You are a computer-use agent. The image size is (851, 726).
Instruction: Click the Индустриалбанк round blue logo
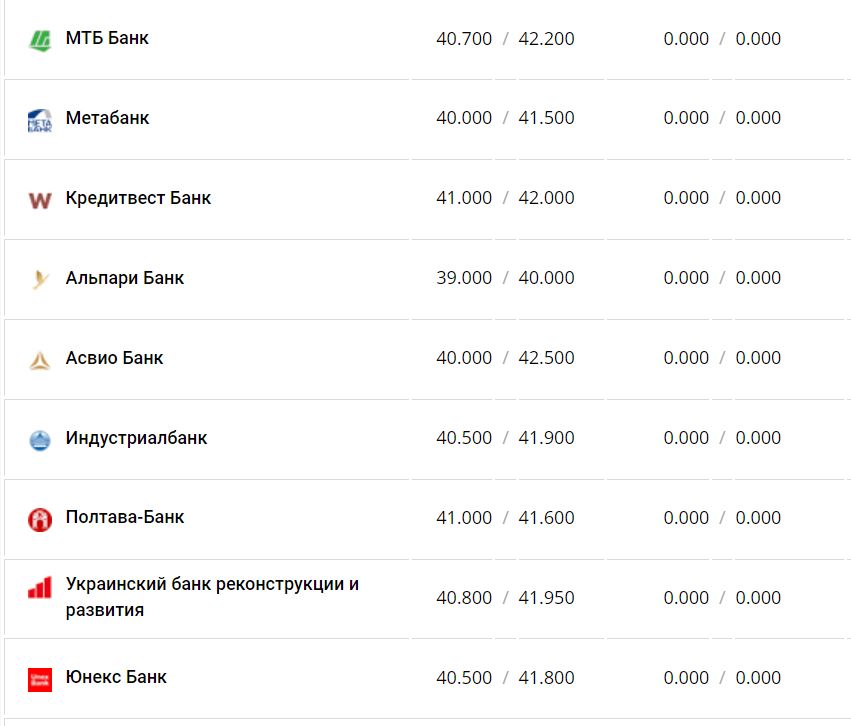[39, 439]
